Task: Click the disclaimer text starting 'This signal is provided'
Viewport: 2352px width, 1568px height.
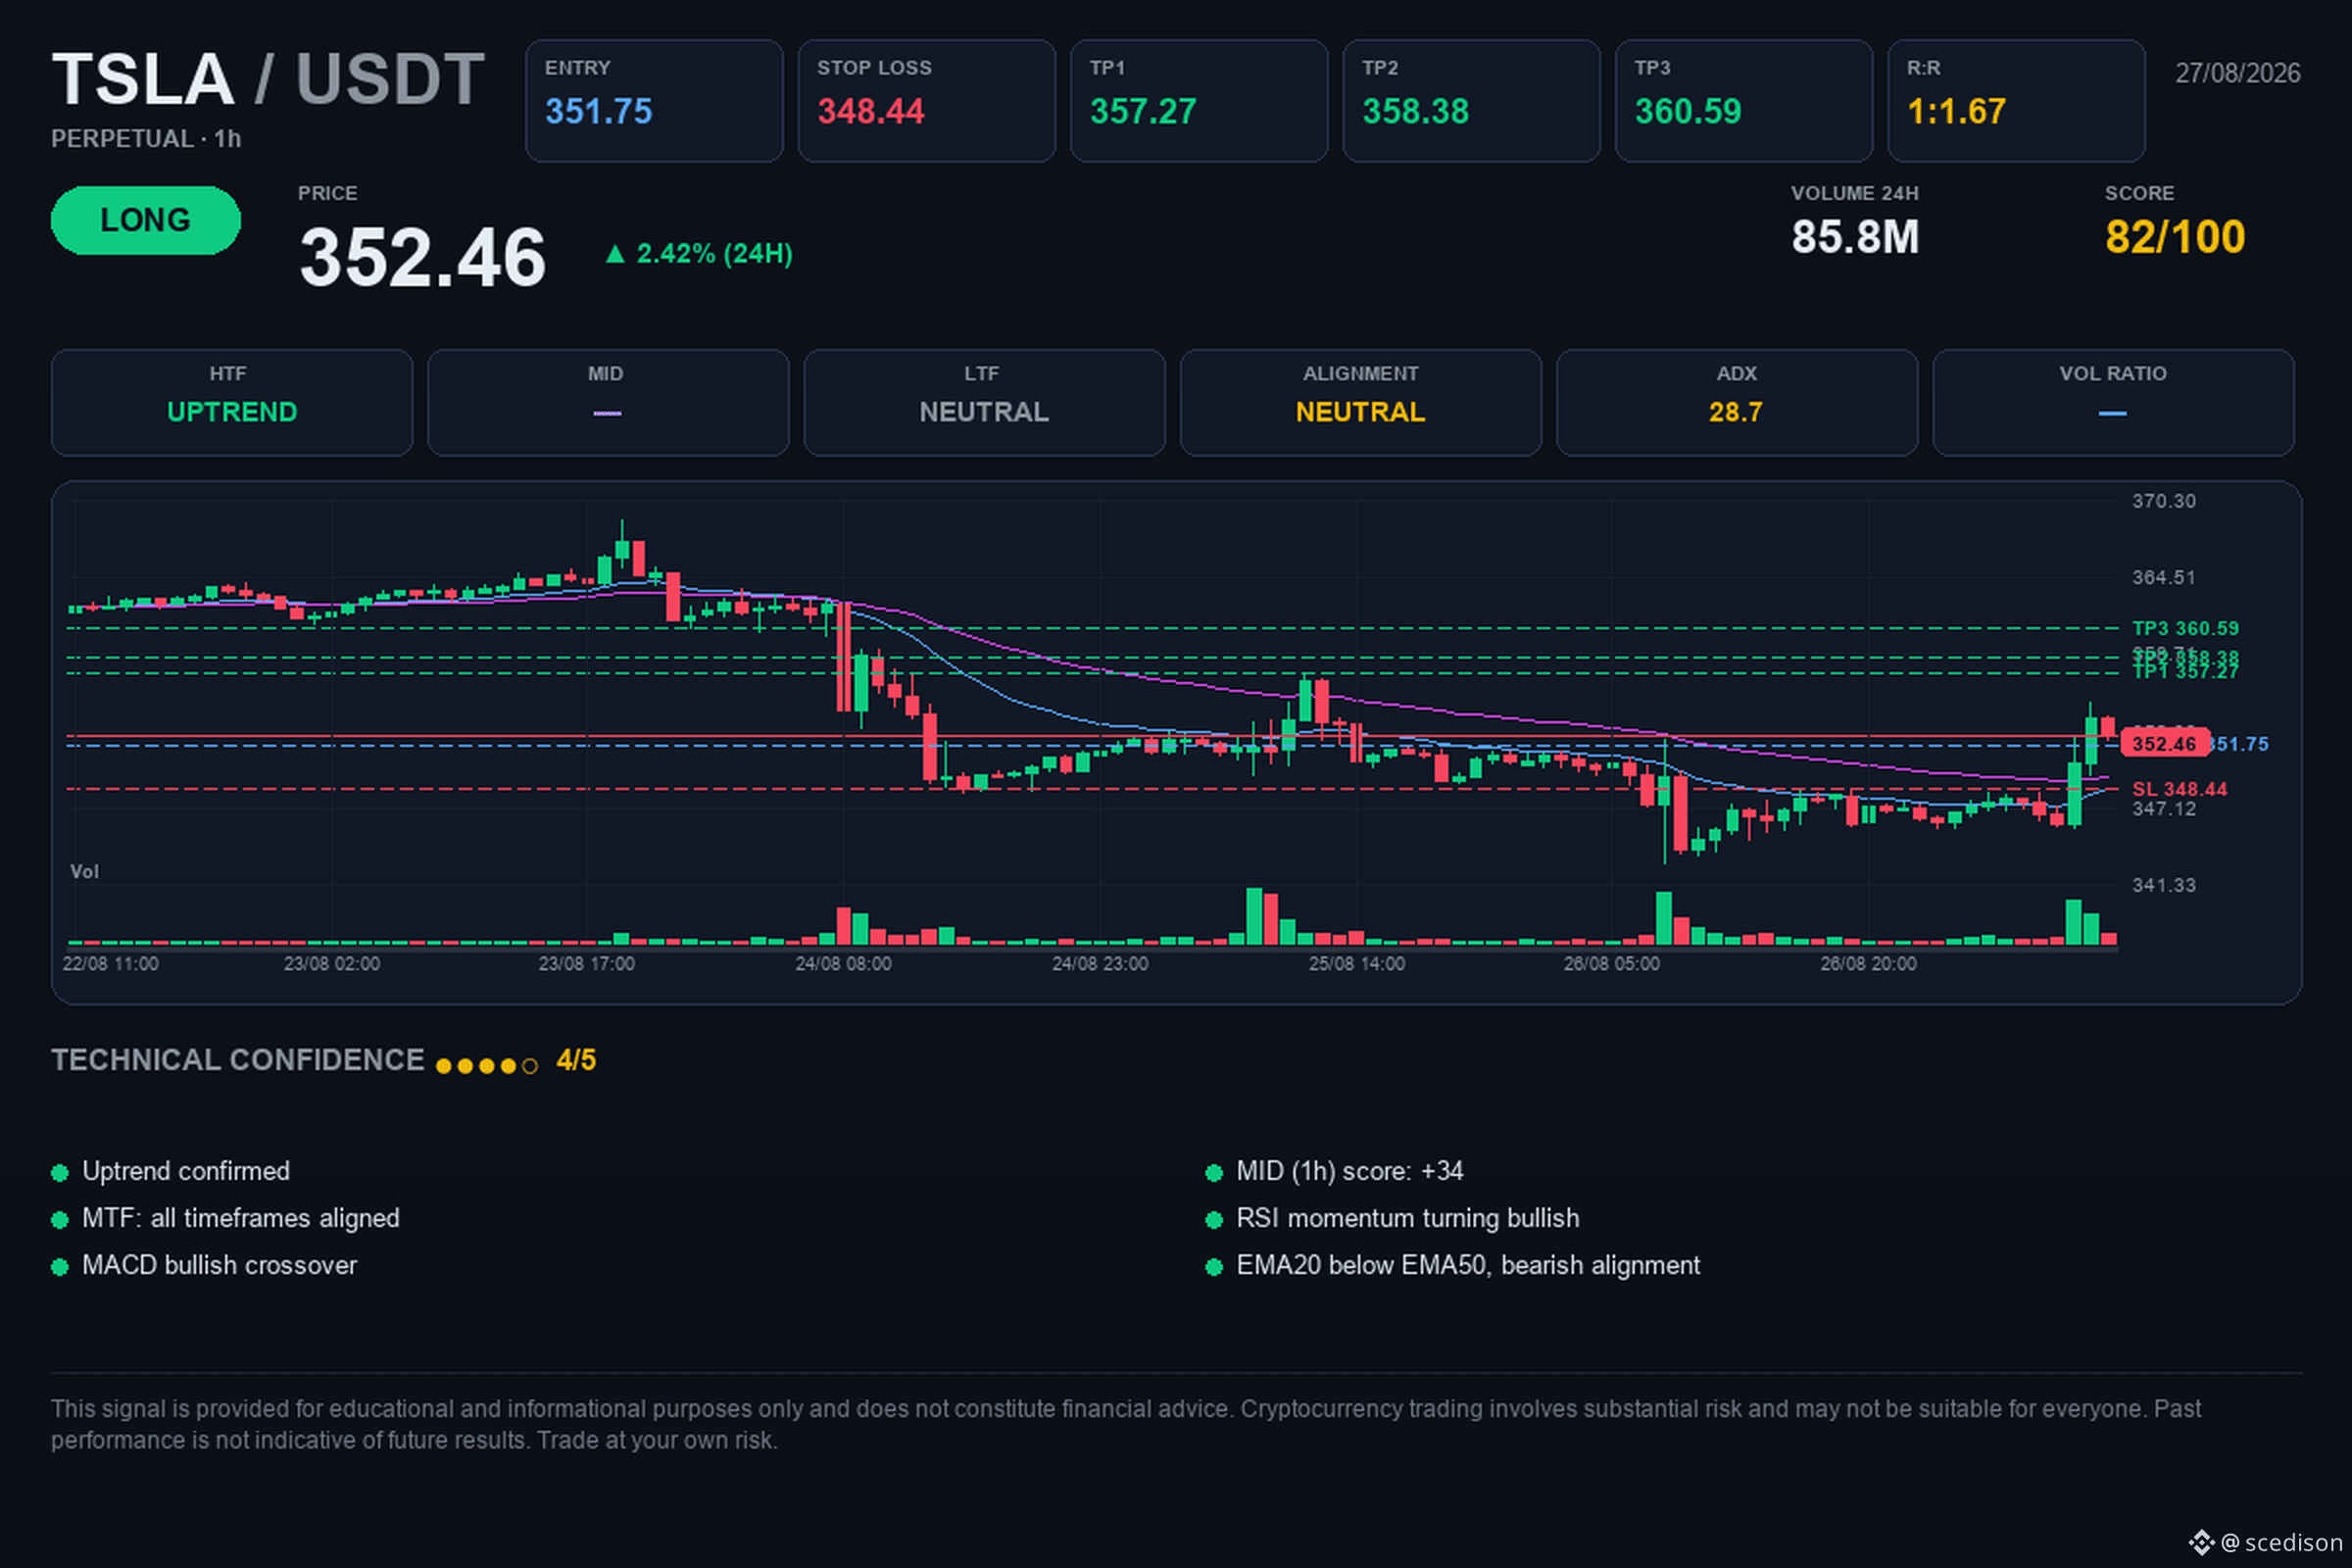Action: 1126,1424
